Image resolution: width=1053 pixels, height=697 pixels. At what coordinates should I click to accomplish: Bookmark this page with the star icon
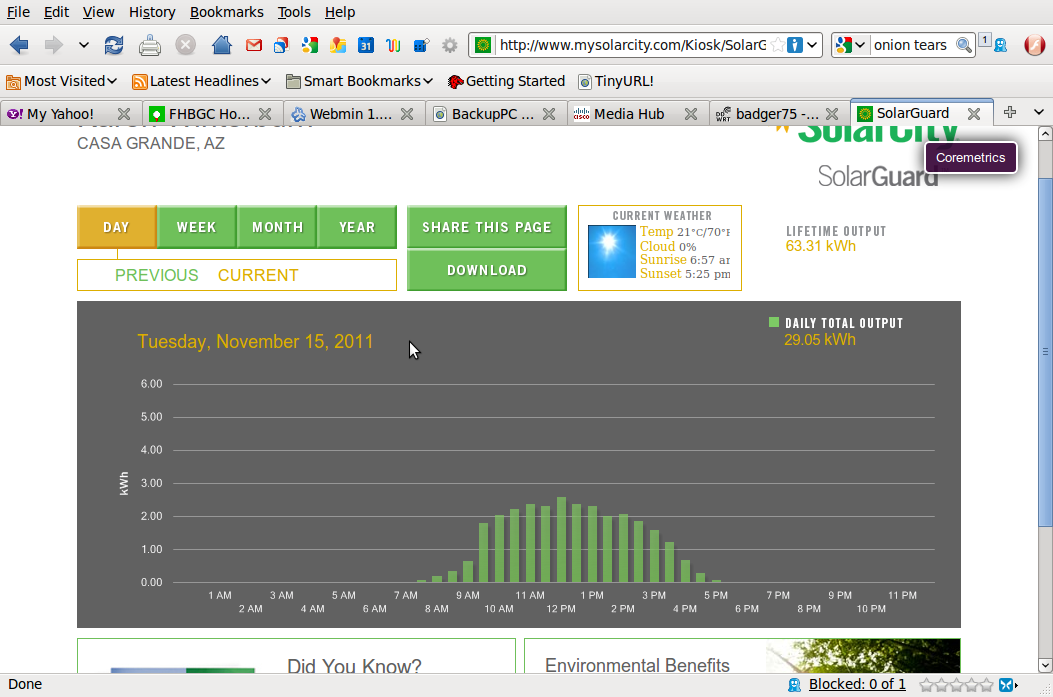click(x=777, y=45)
